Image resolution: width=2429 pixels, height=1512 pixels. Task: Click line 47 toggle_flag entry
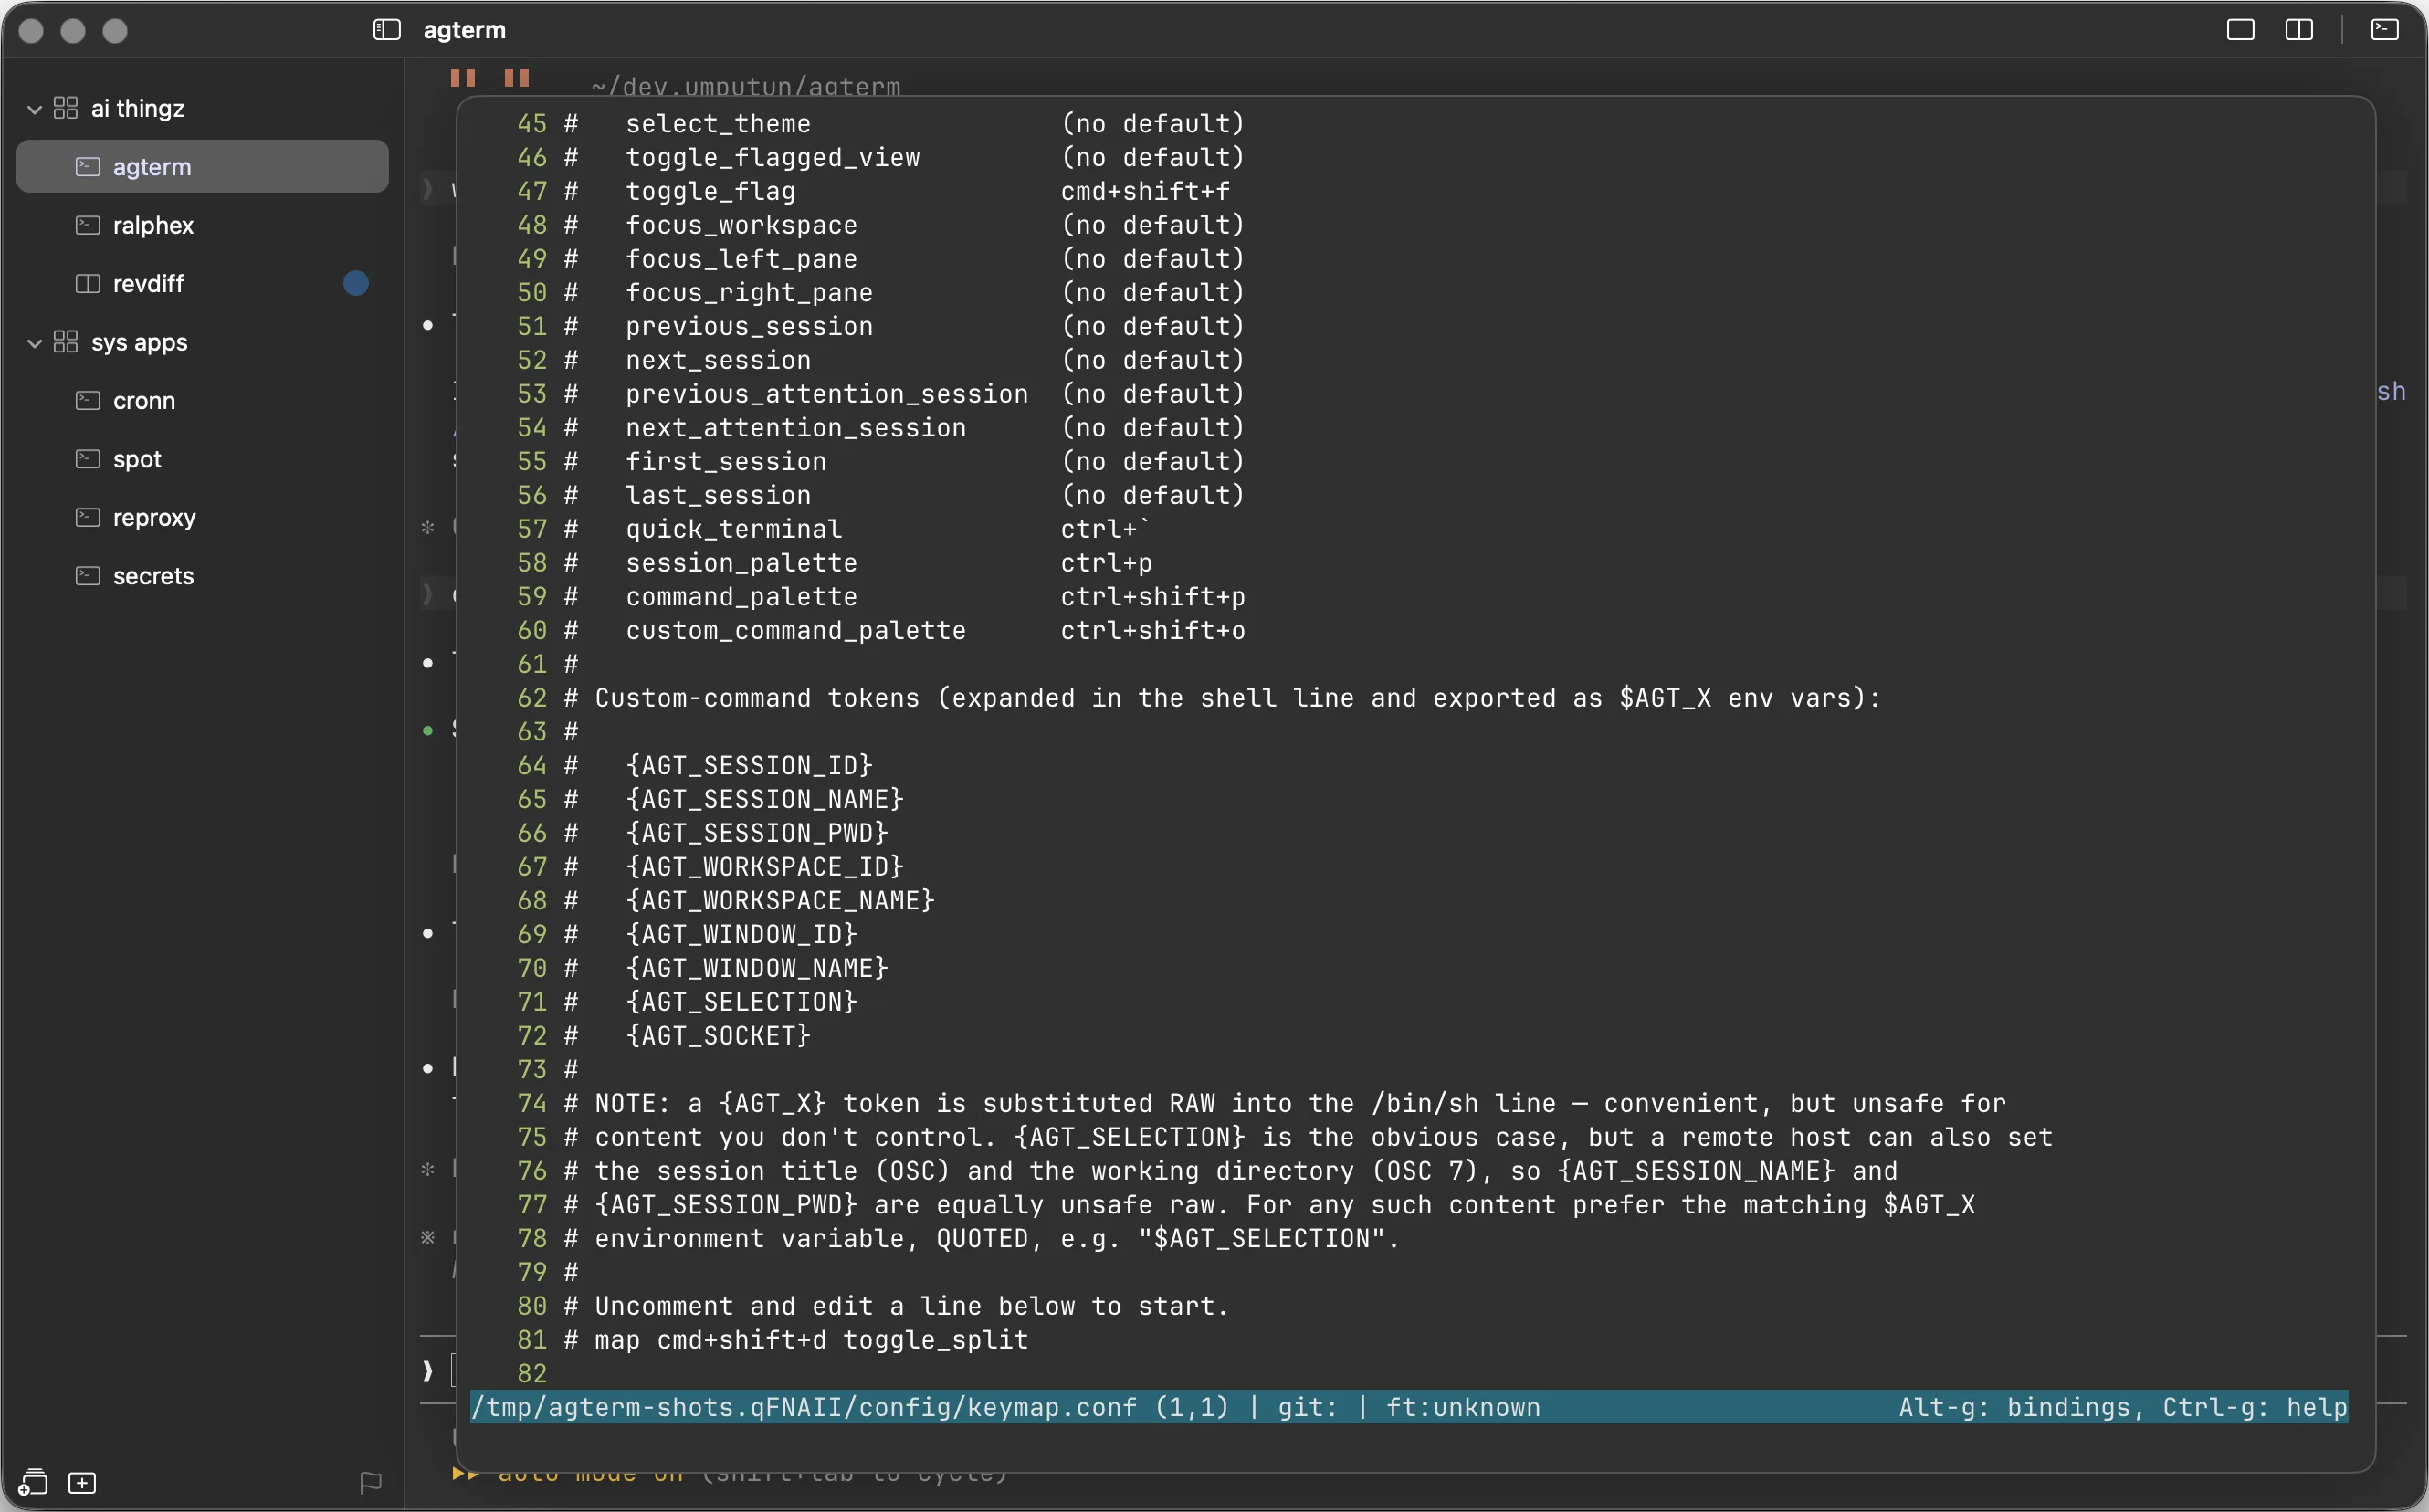710,191
